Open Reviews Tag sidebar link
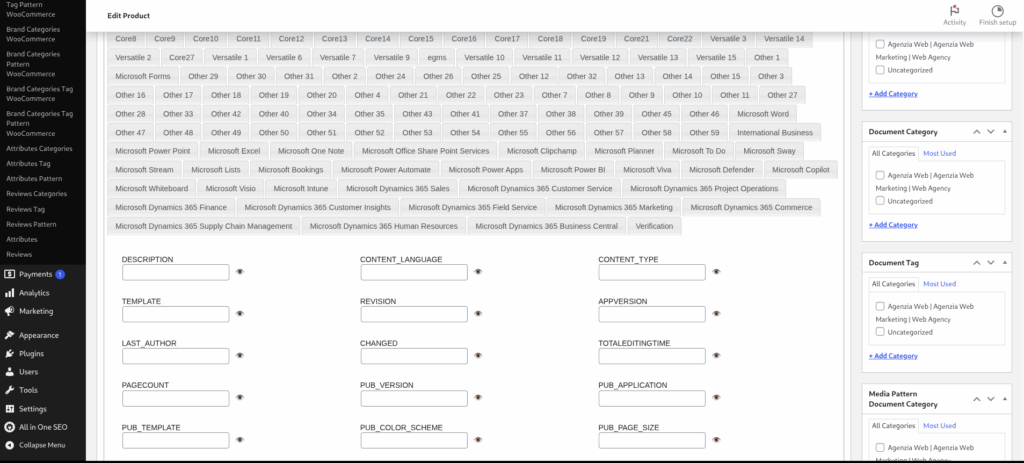The width and height of the screenshot is (1024, 463). click(25, 209)
